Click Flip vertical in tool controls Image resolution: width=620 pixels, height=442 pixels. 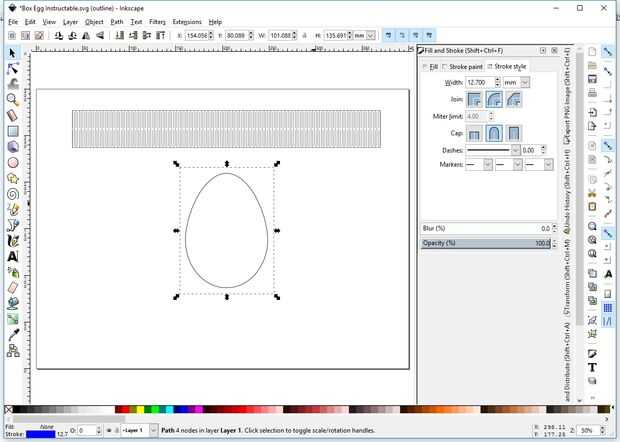[x=100, y=36]
